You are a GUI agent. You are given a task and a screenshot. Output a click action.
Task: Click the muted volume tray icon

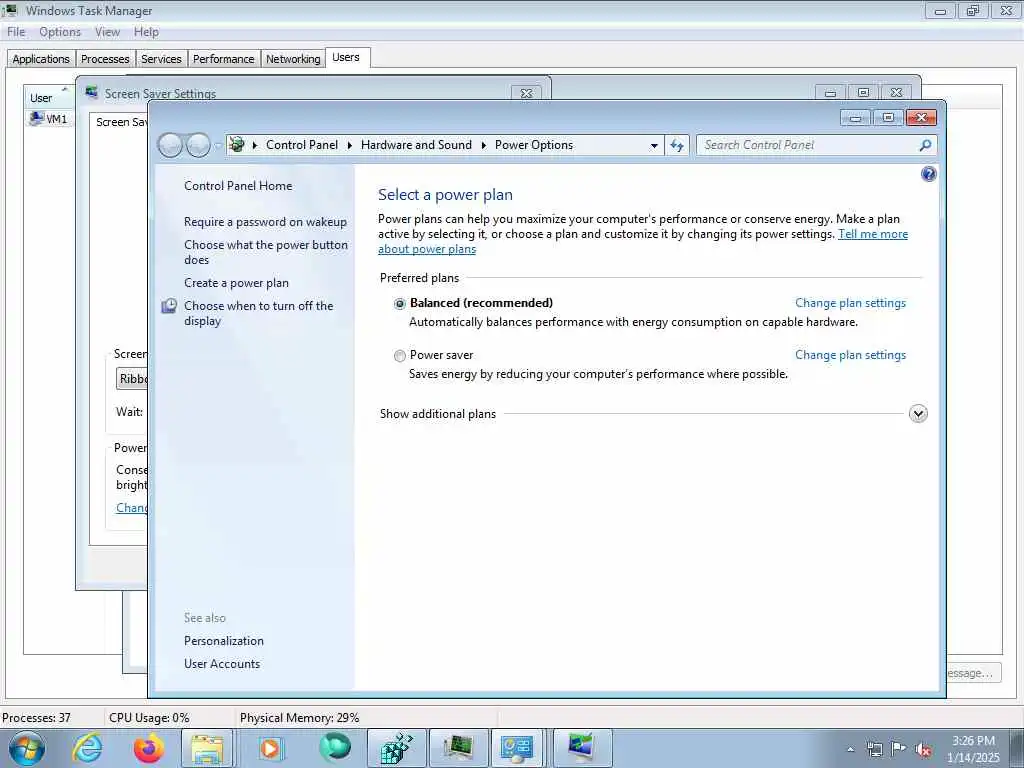(x=923, y=750)
